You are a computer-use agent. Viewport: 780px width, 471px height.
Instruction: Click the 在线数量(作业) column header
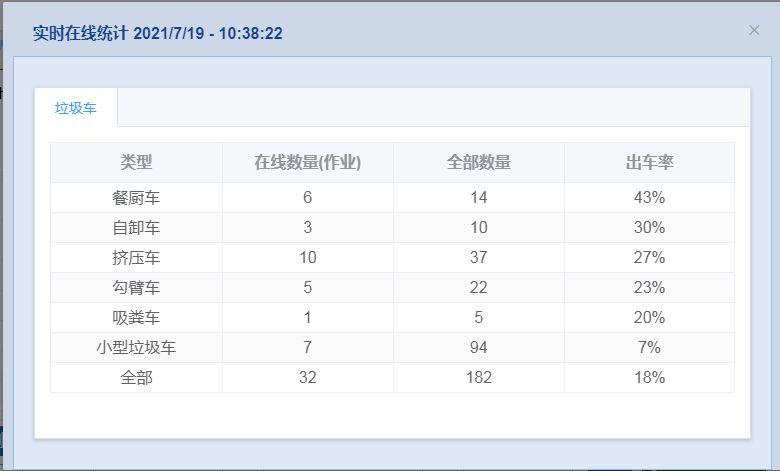pyautogui.click(x=307, y=162)
